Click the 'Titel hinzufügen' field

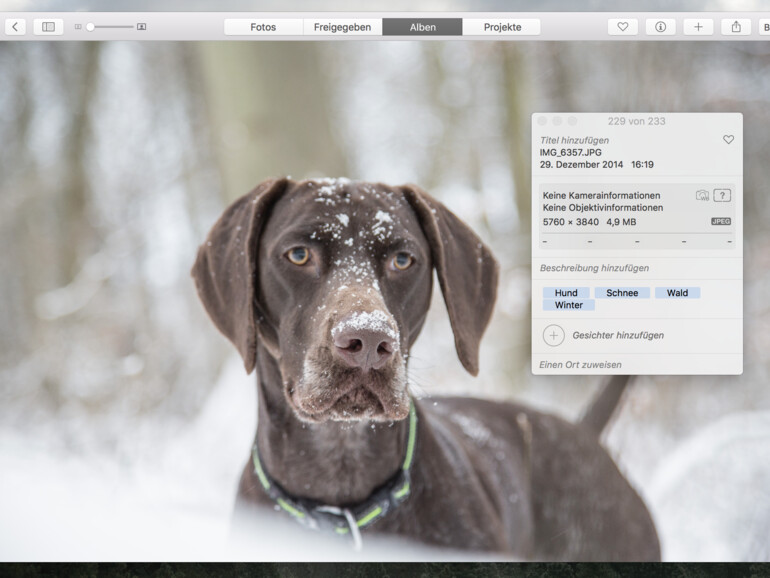pyautogui.click(x=576, y=140)
